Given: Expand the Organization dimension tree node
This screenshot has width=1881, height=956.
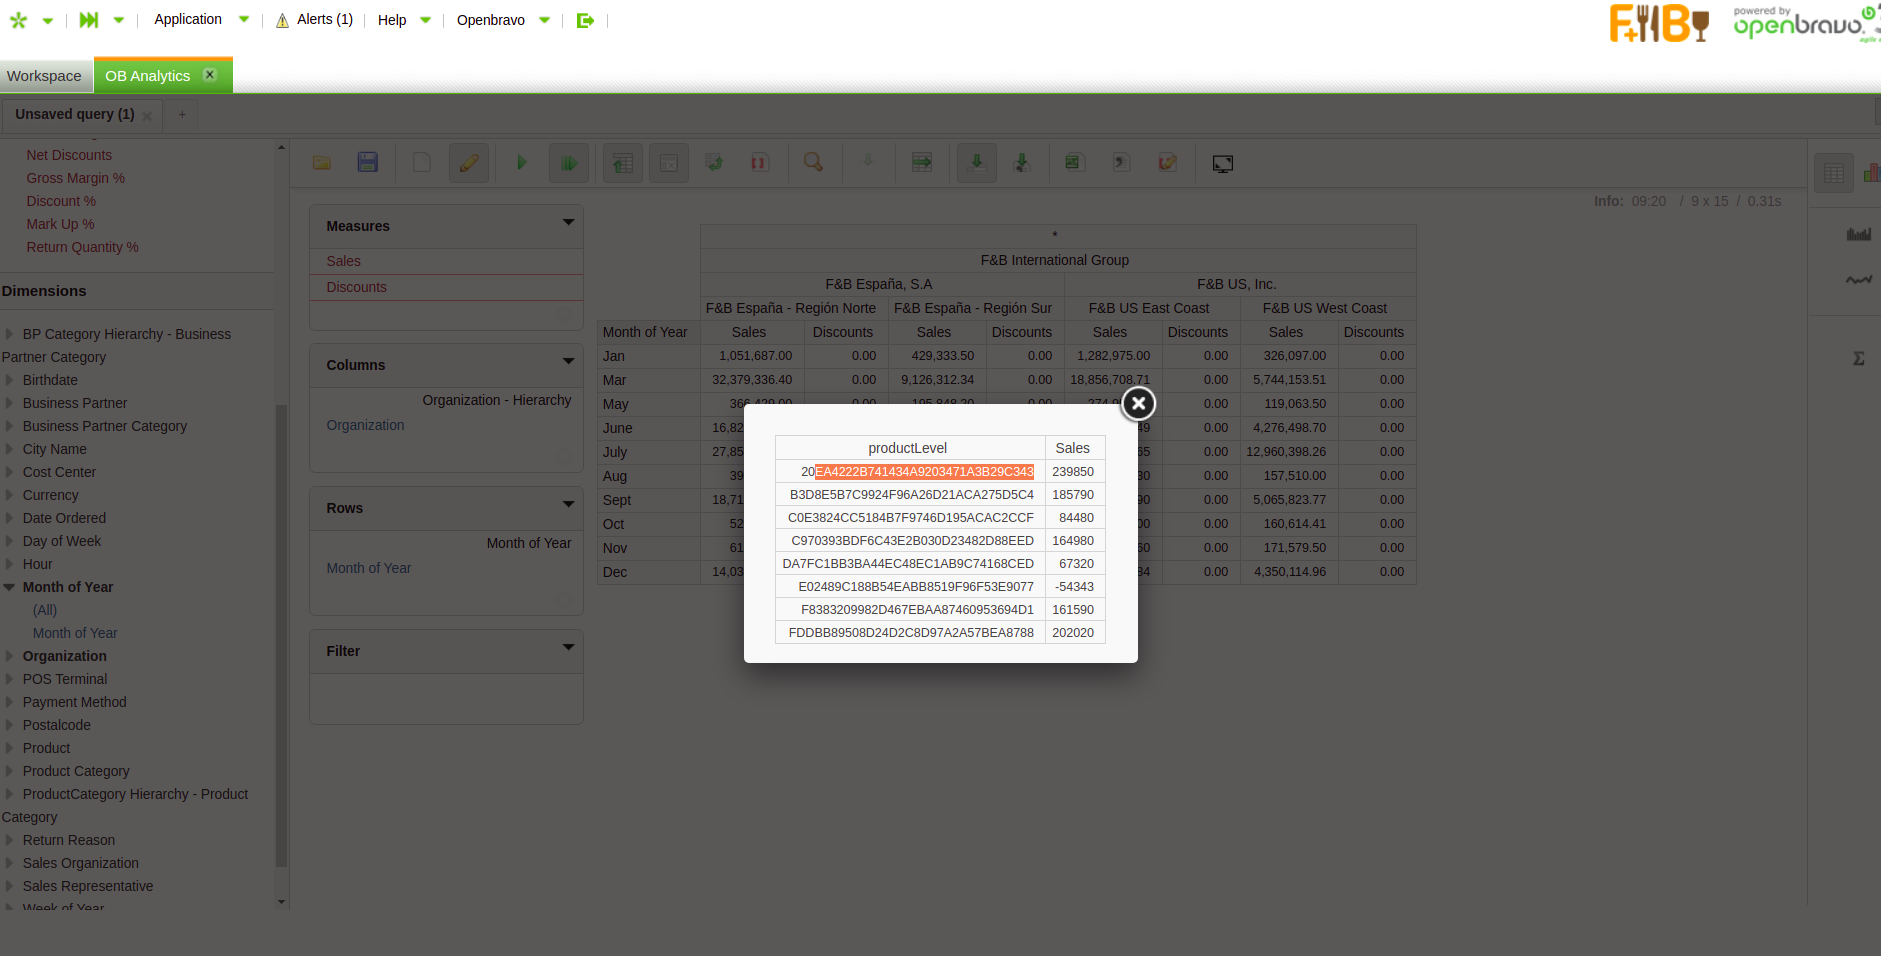Looking at the screenshot, I should (x=9, y=656).
